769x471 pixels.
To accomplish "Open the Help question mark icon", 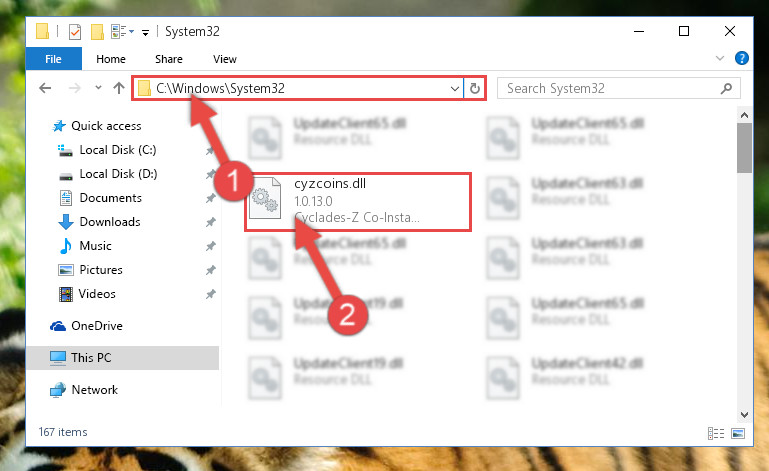I will [742, 58].
